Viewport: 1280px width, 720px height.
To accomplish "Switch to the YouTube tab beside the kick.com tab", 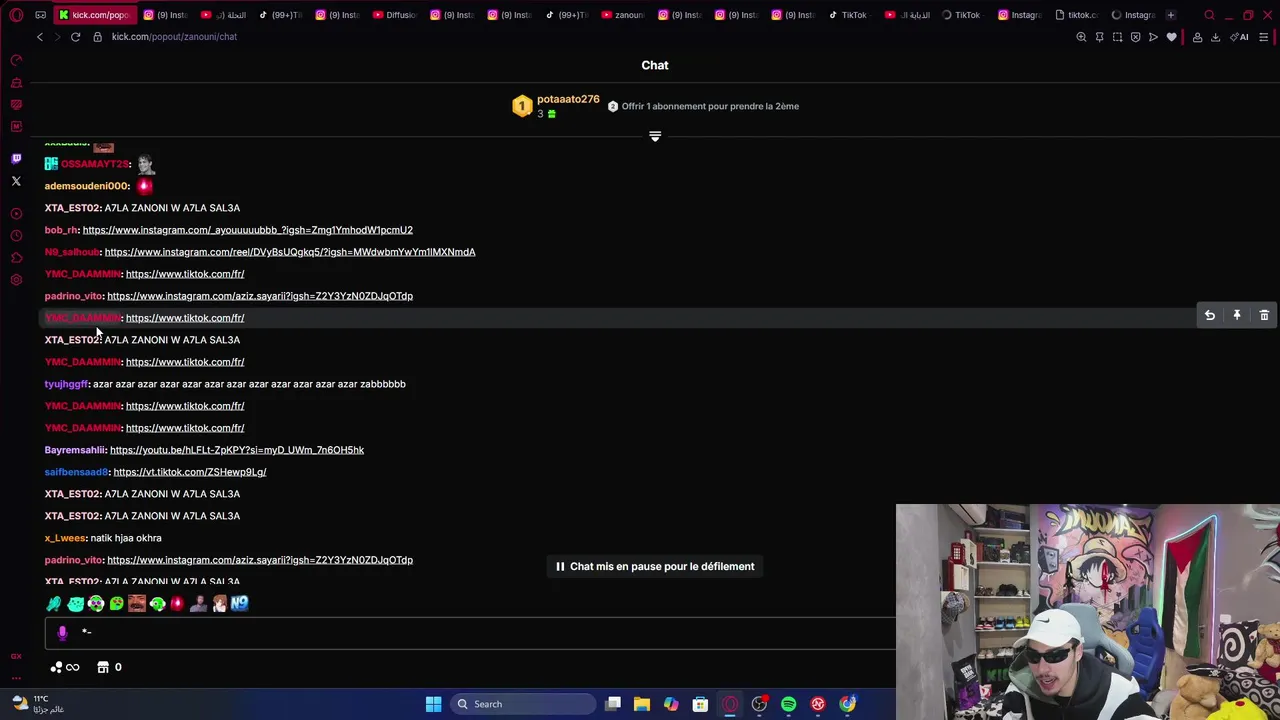I will 223,15.
